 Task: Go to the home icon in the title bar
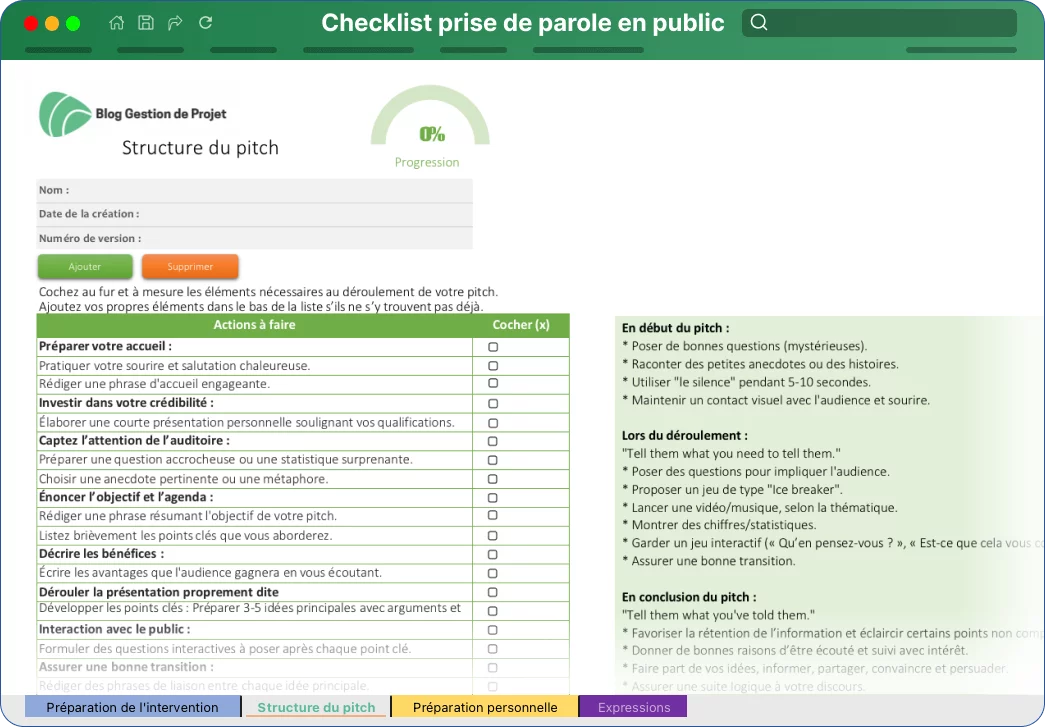(117, 23)
